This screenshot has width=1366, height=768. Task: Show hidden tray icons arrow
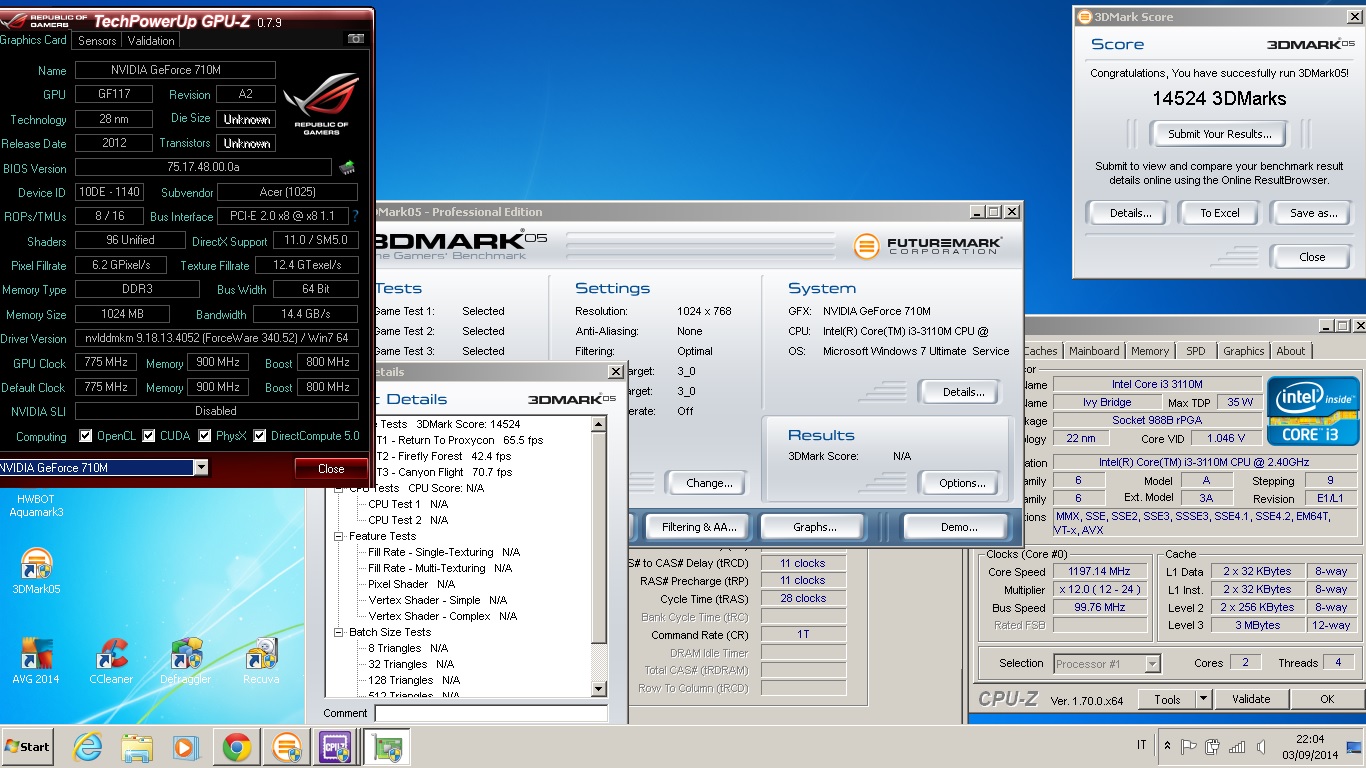[1167, 746]
